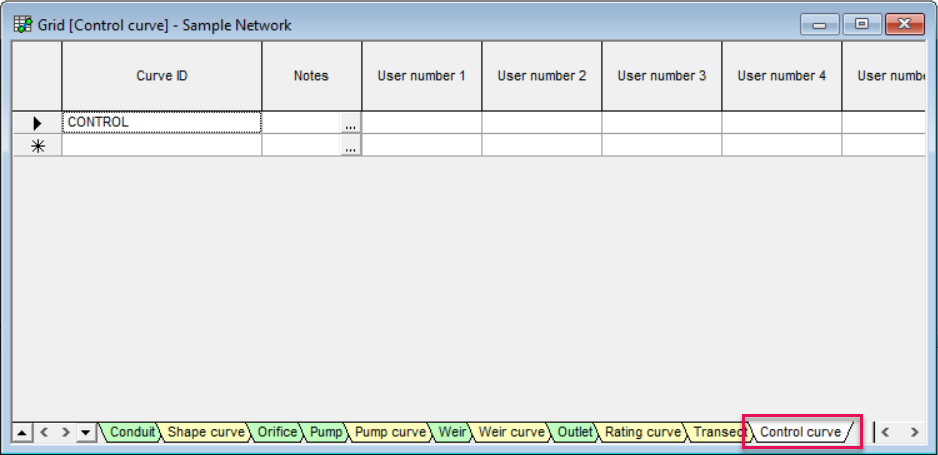Select the CONTROL row via its arrow header
The height and width of the screenshot is (455, 938).
37,123
